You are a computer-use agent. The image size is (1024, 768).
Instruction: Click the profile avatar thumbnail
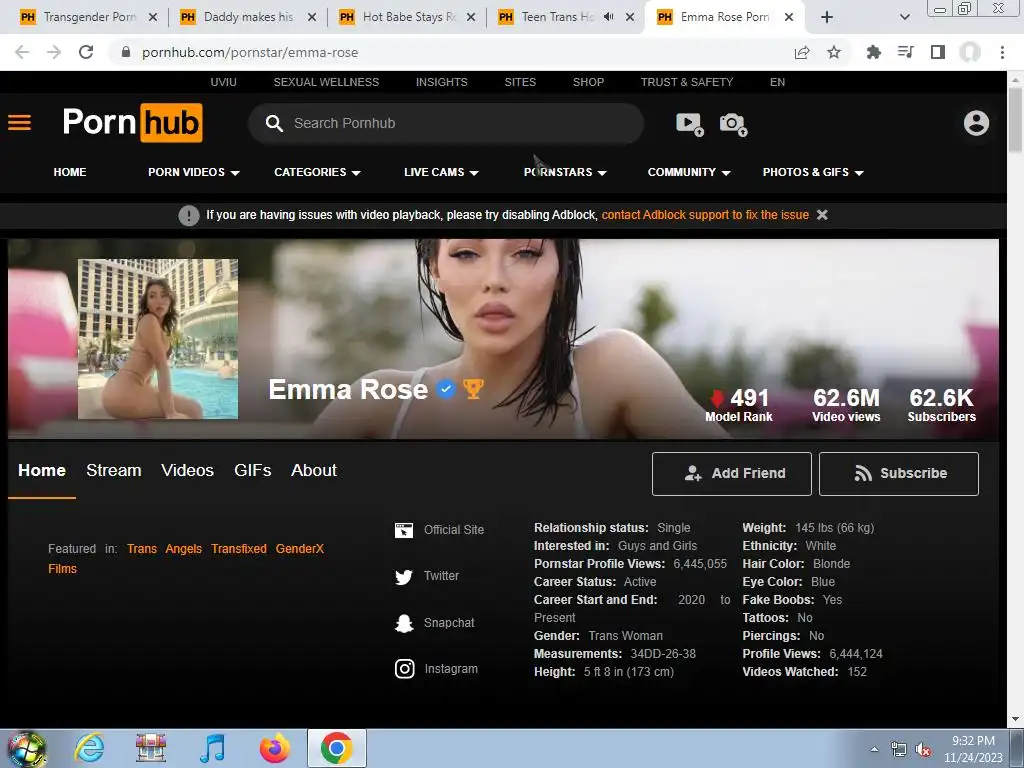click(x=158, y=339)
